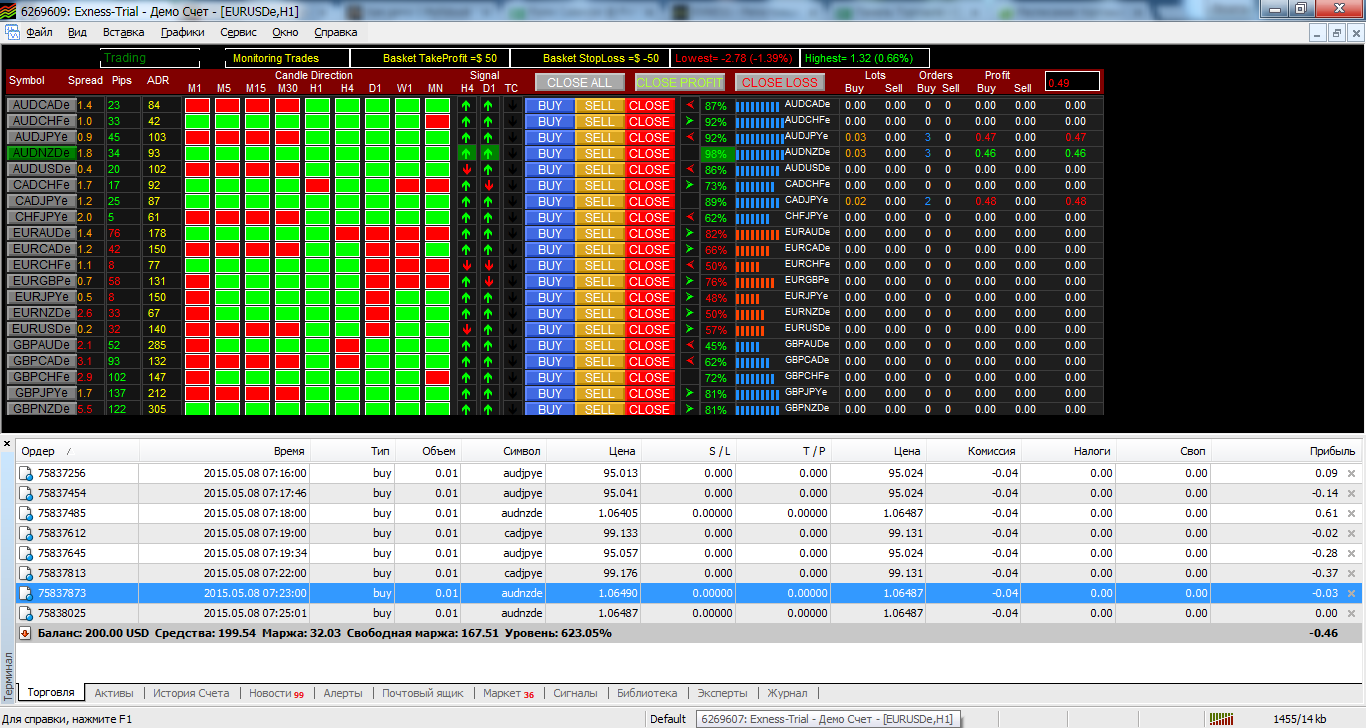Close the terminal panel with X
Viewport: 1366px width, 728px height.
(x=6, y=443)
